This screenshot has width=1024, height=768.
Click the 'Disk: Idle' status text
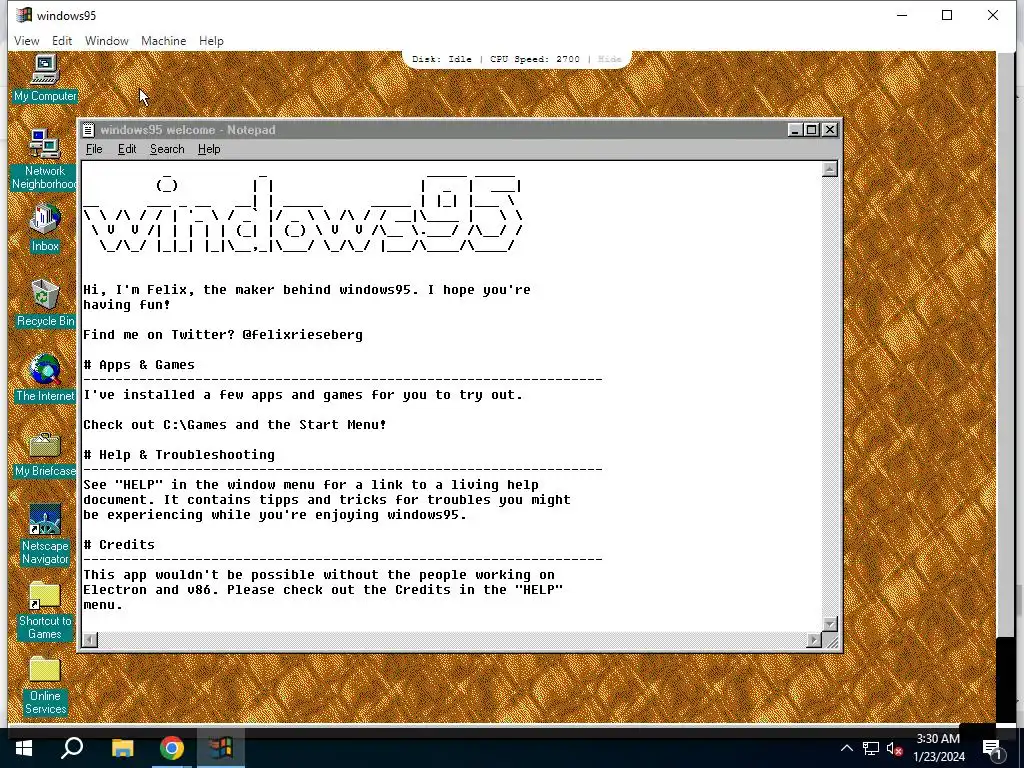[x=442, y=59]
